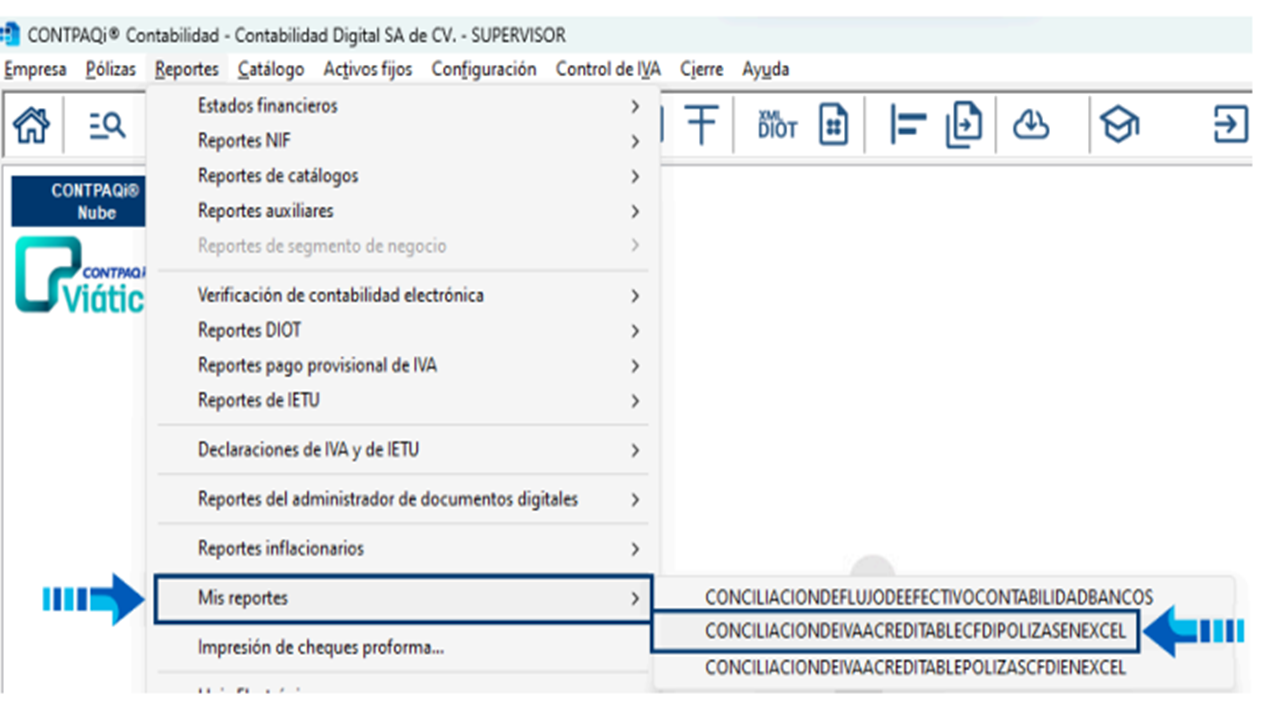The width and height of the screenshot is (1280, 720).
Task: Open the Control de IVA menu
Action: pyautogui.click(x=609, y=69)
